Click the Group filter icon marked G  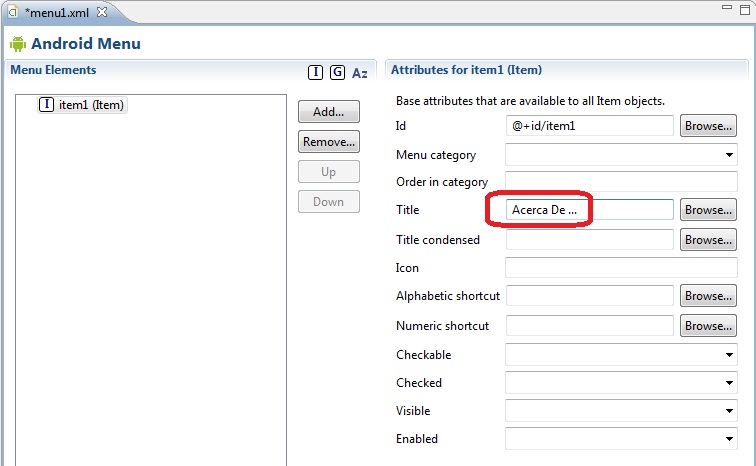click(x=337, y=72)
